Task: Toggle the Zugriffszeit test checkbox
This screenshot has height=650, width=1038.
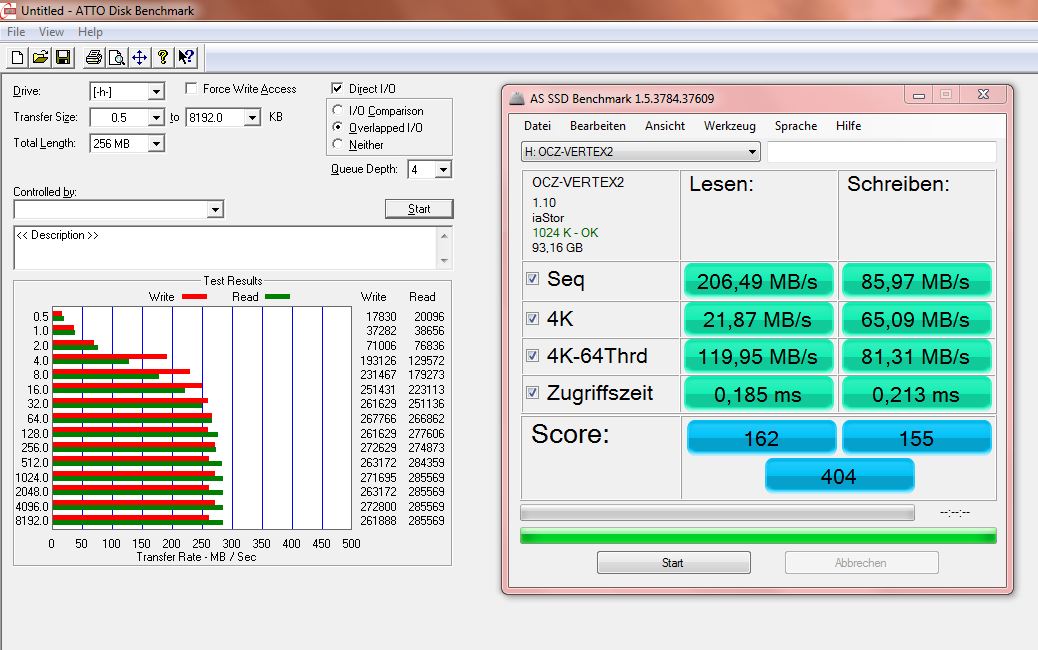Action: click(x=532, y=393)
